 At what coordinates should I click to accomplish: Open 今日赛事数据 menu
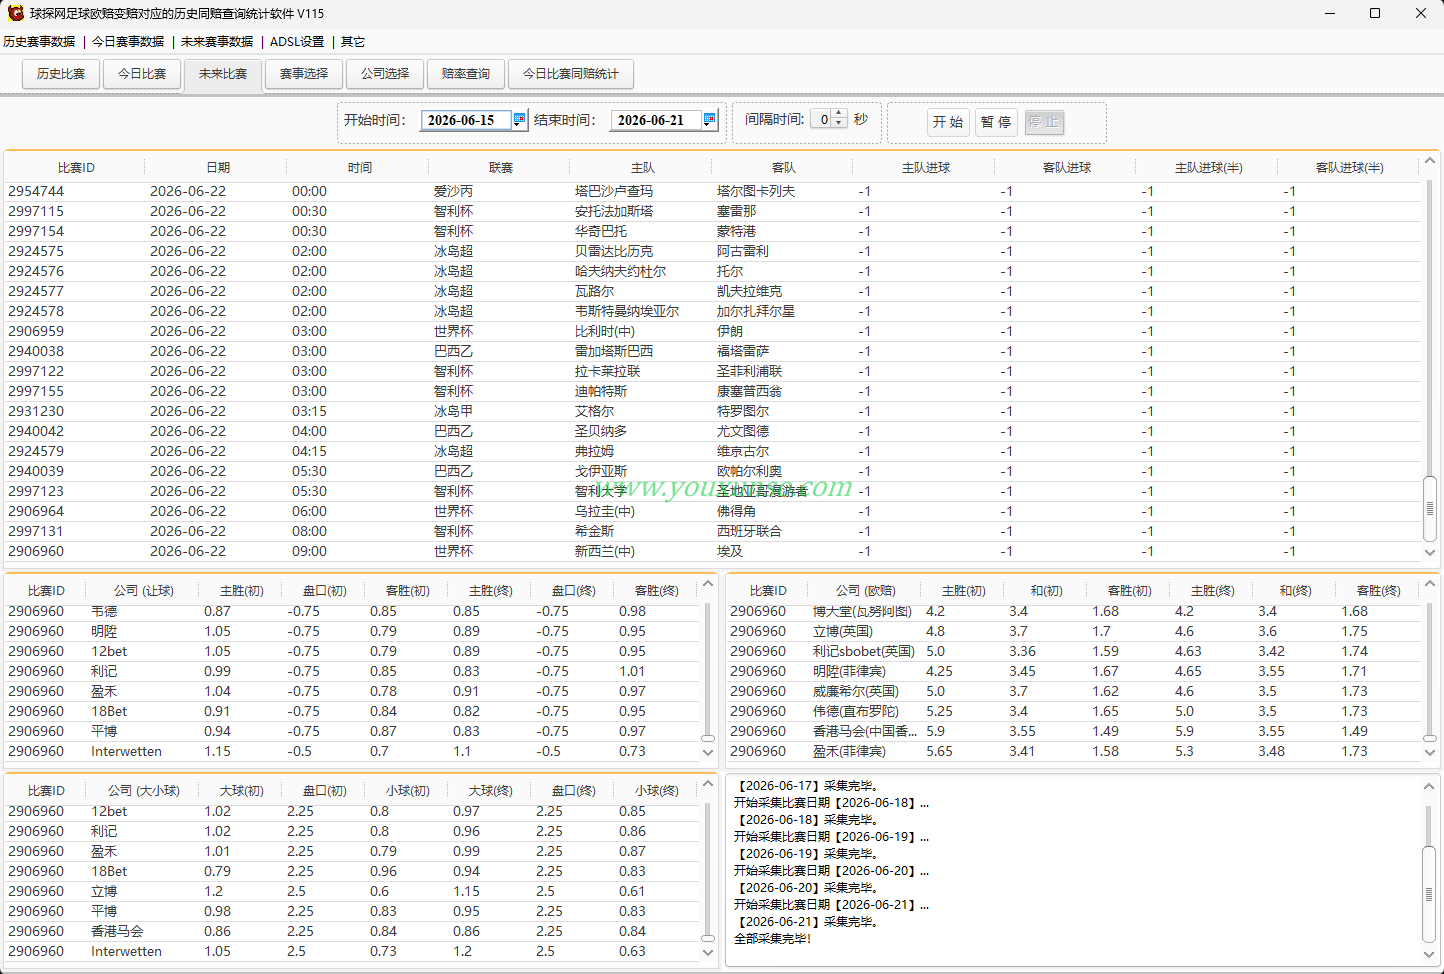pos(128,42)
